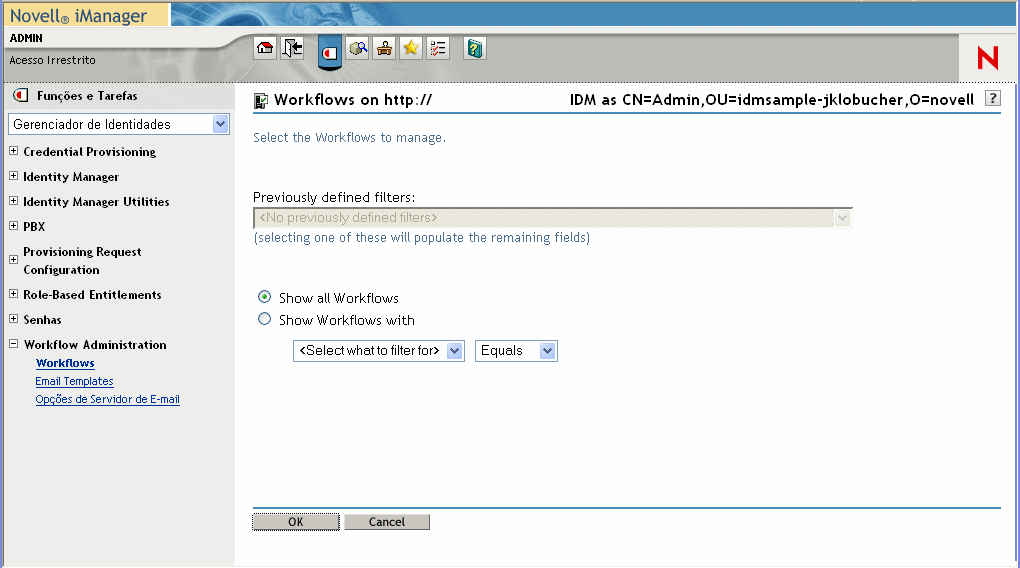Expand Identity Manager plus box
Screen dimensions: 1020x568
13,176
